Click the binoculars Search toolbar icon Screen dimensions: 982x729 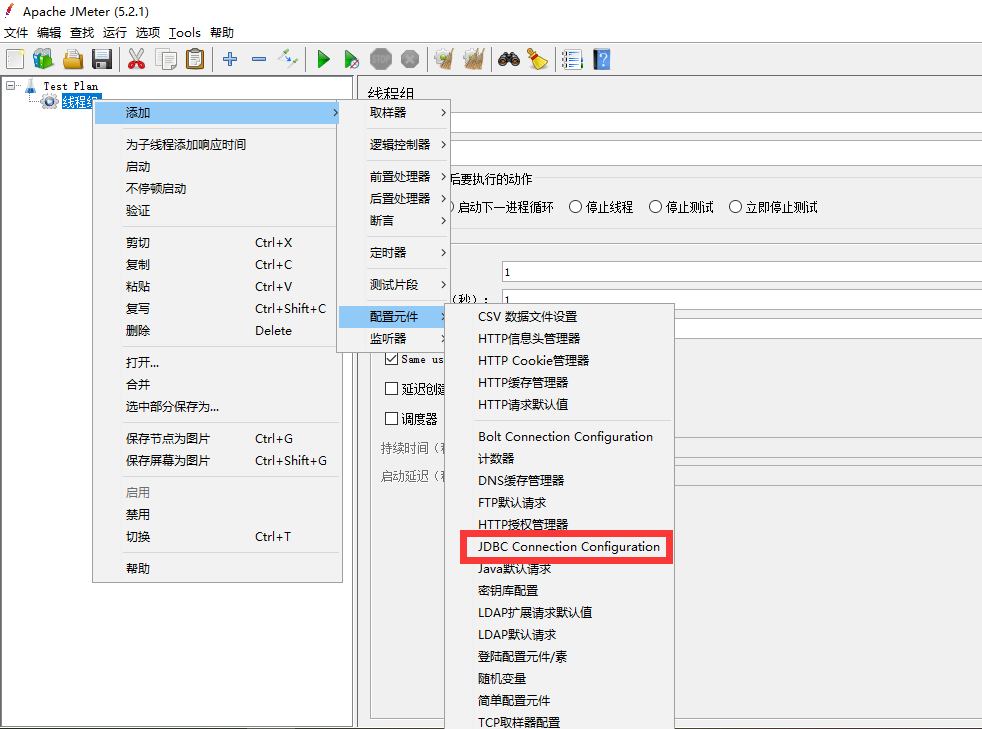[x=509, y=59]
